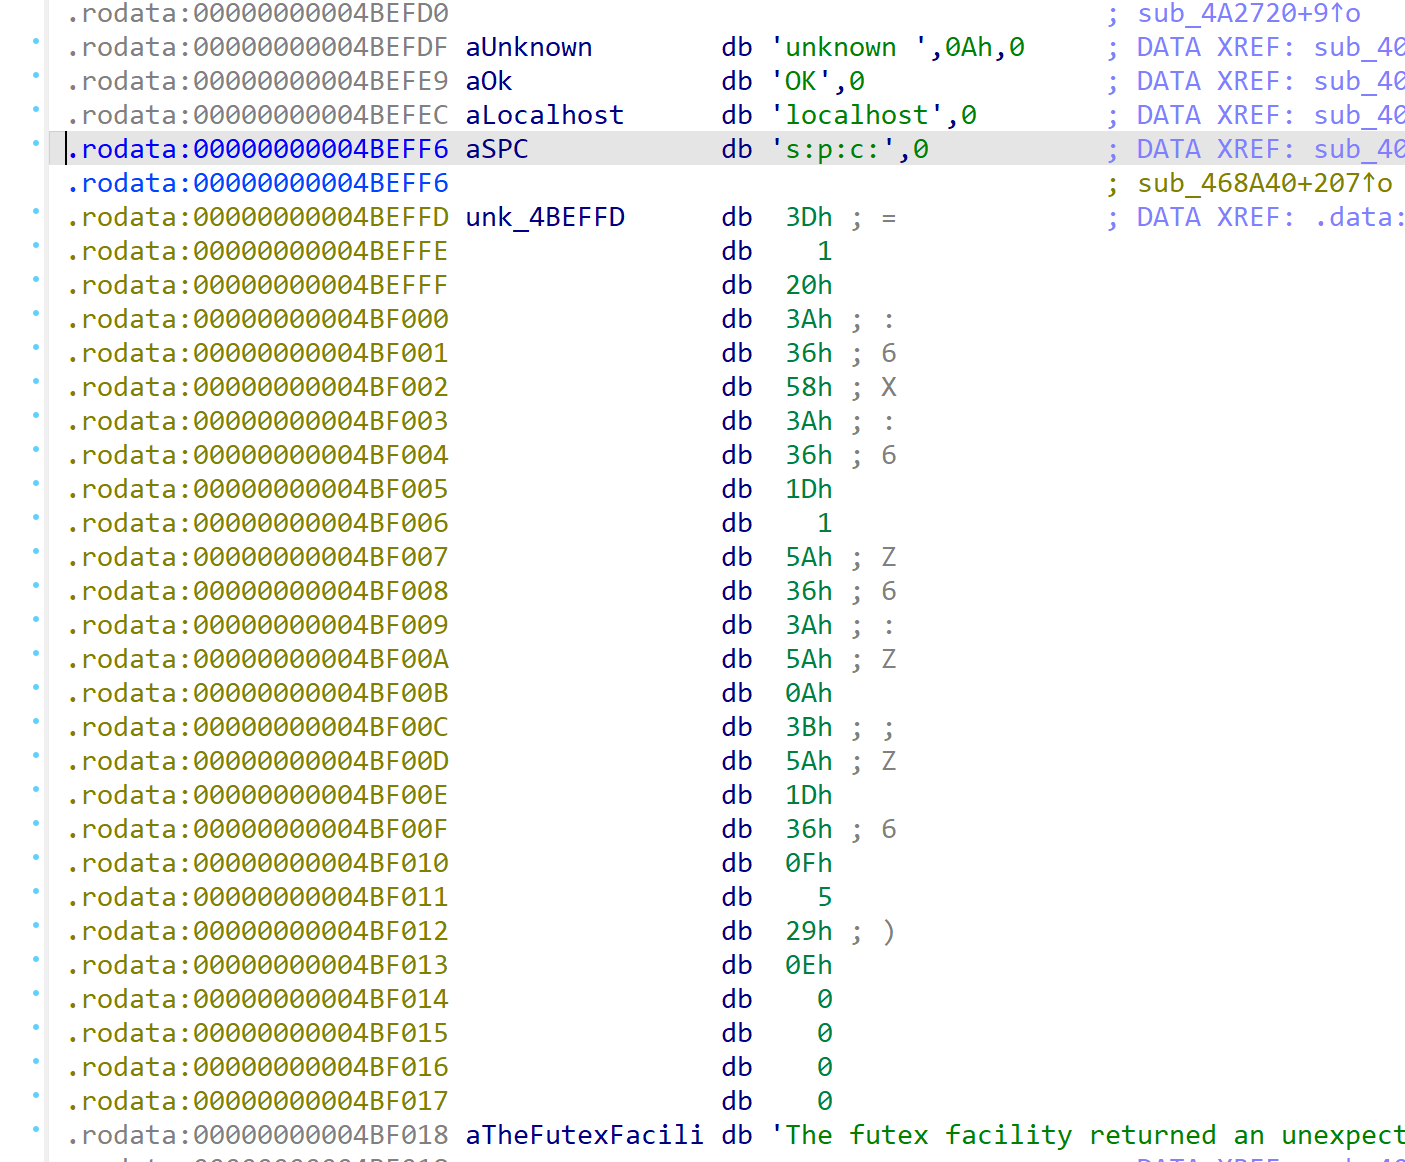Click the 58h byte value at 4BF002
Viewport: 1405px width, 1162px height.
pos(808,387)
